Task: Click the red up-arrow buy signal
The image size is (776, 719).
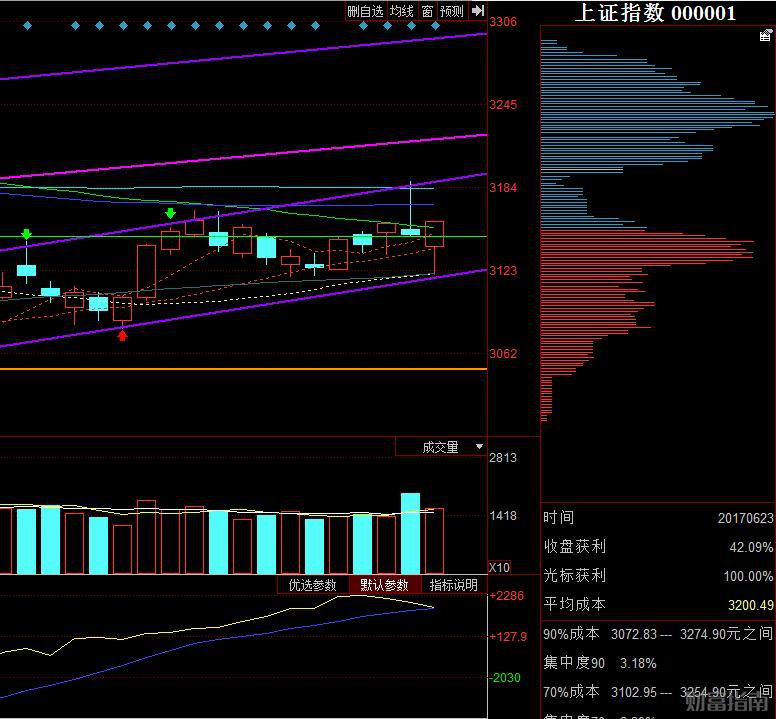Action: (122, 336)
